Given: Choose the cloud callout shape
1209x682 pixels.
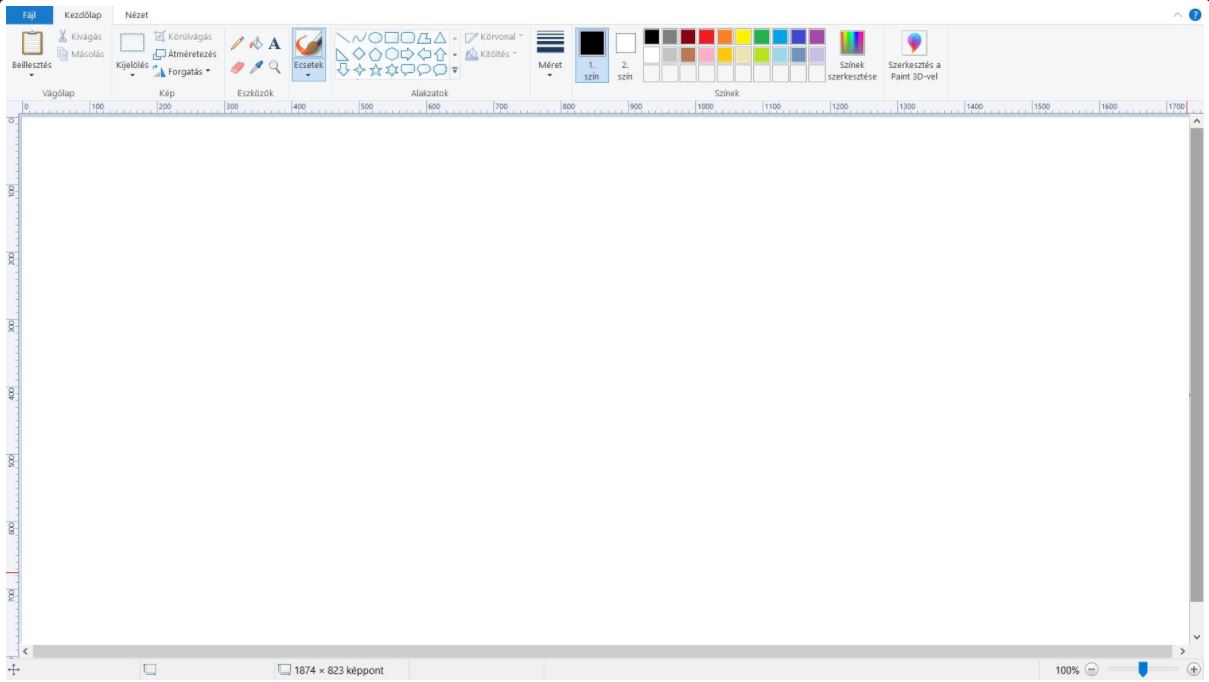Looking at the screenshot, I should (440, 70).
